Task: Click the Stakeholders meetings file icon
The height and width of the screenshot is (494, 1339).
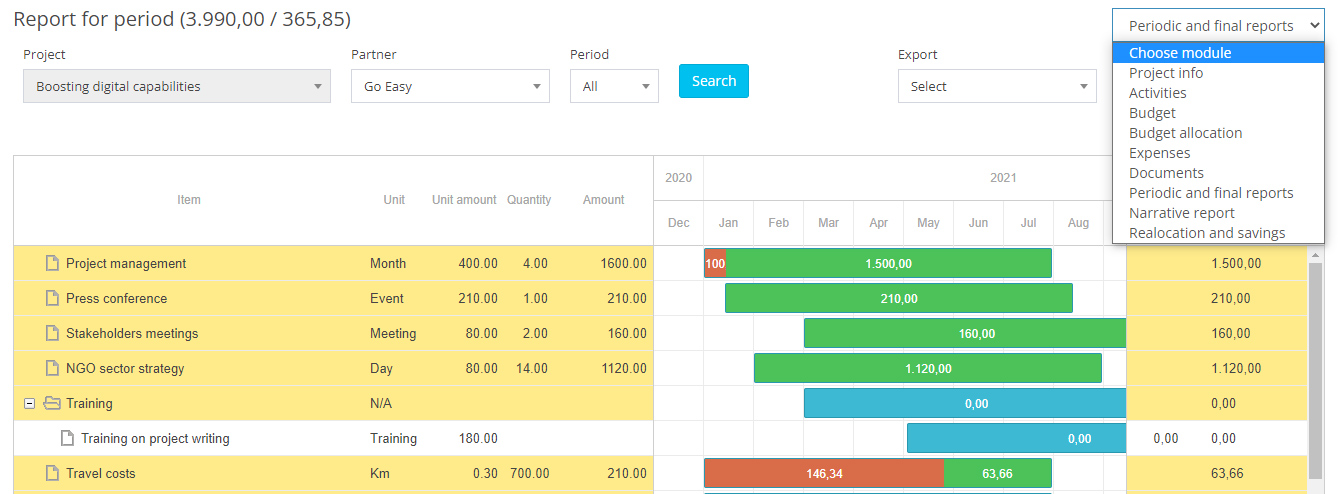Action: [52, 334]
